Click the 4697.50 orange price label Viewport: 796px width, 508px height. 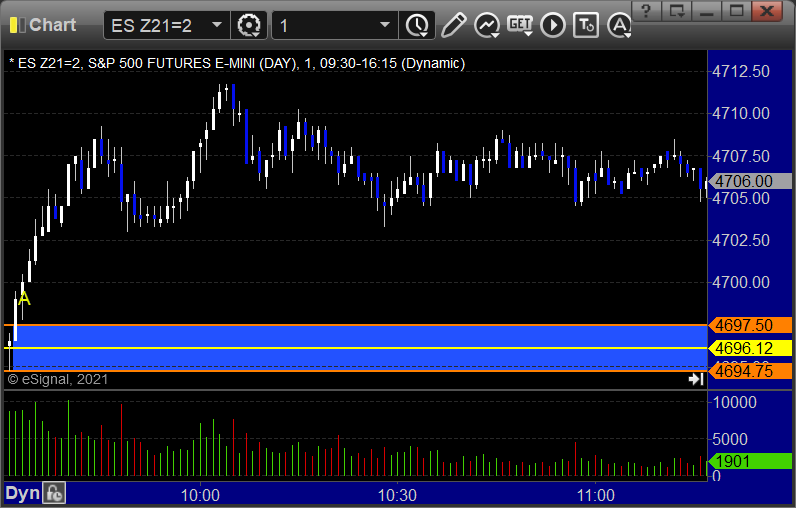(750, 325)
